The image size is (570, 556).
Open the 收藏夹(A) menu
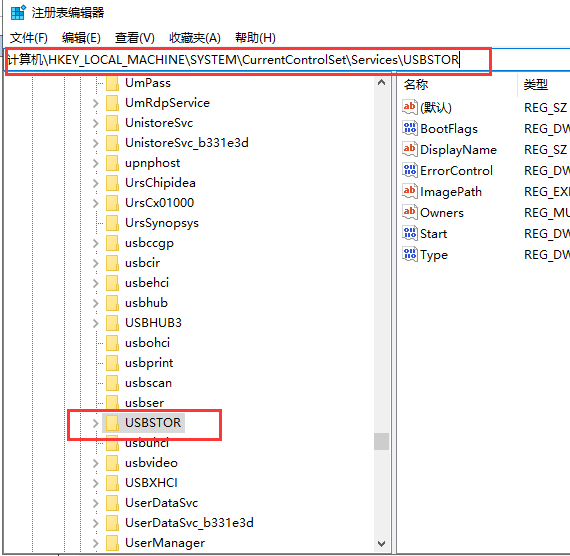[x=195, y=38]
